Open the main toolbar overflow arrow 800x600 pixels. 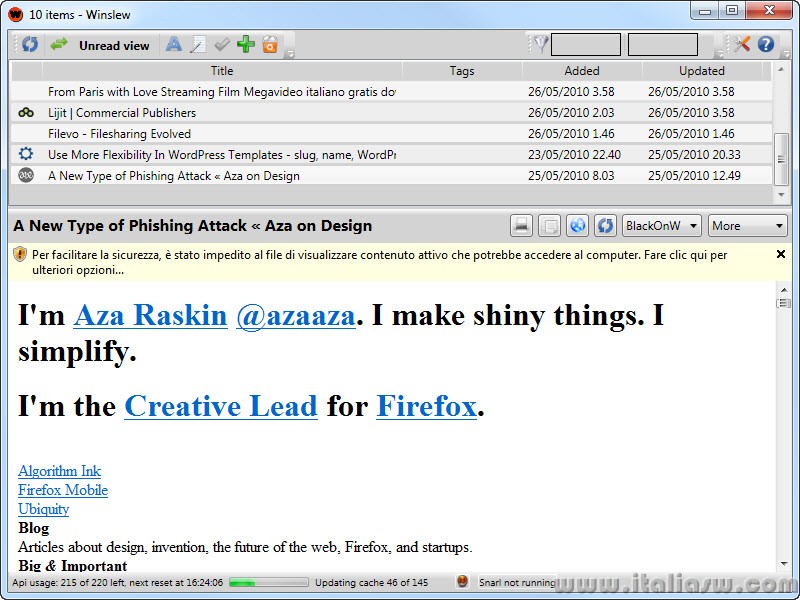[x=290, y=54]
